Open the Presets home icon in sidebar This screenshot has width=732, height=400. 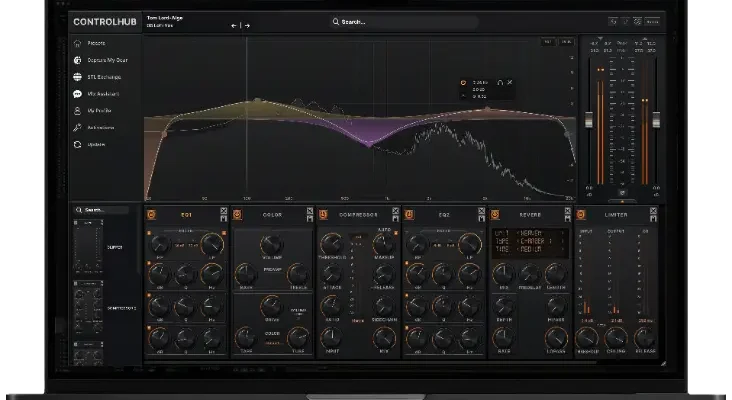click(77, 43)
